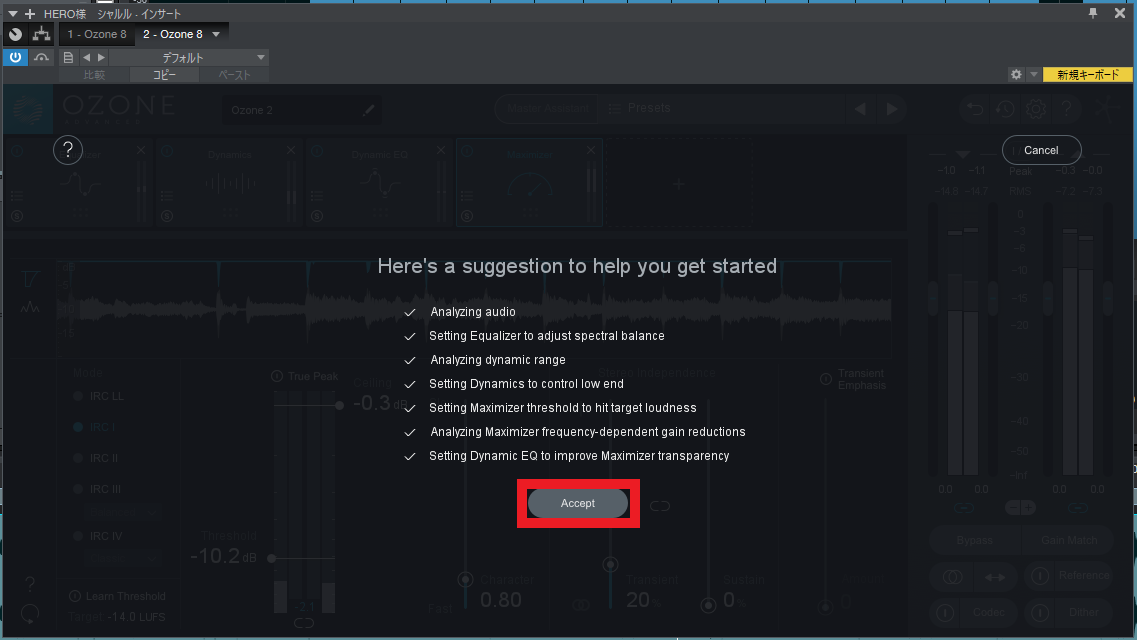Select the IRC II mode radio button
The height and width of the screenshot is (640, 1137).
[x=78, y=458]
